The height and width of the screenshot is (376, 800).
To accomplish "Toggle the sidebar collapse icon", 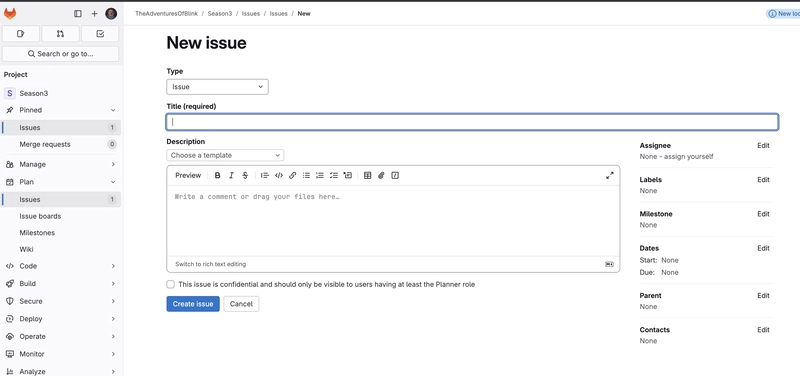I will (78, 14).
